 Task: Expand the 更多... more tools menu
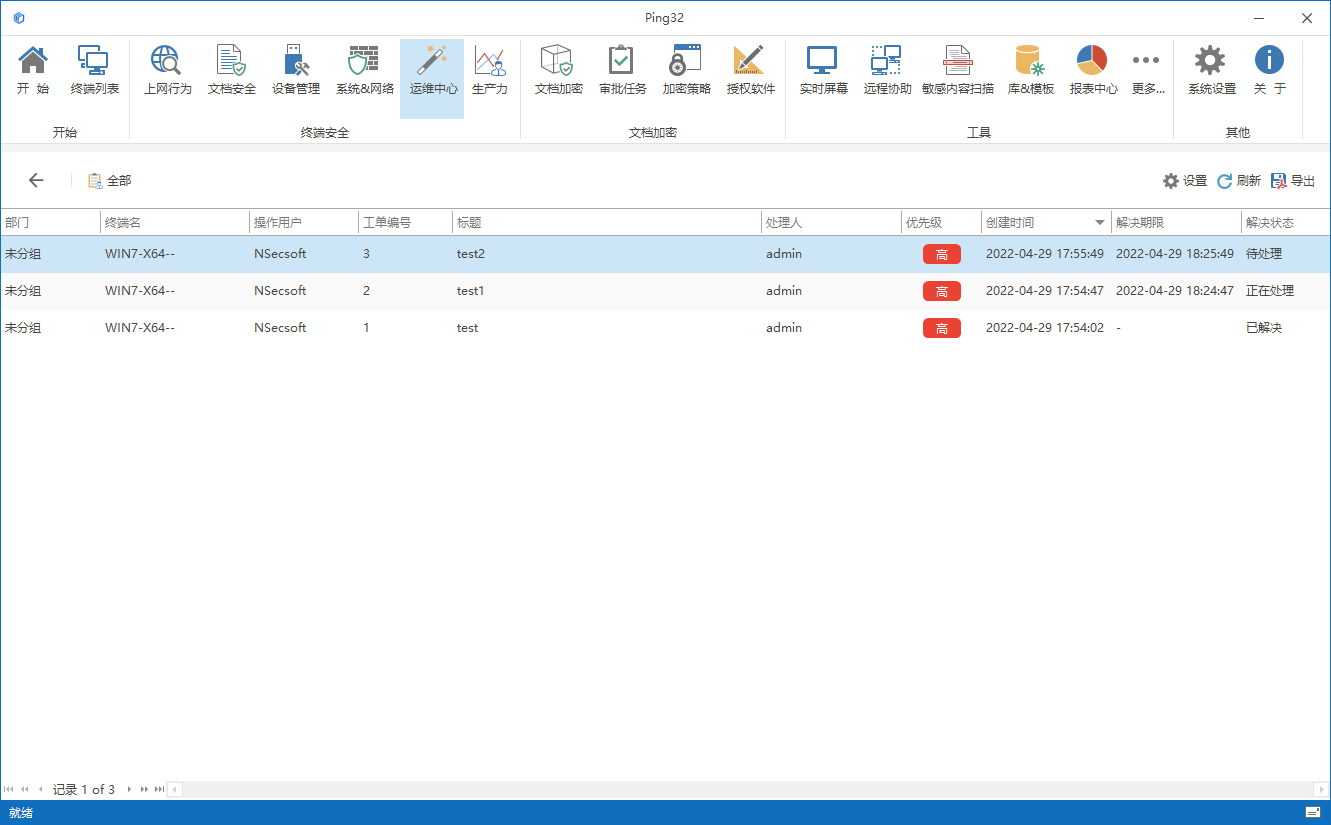pos(1147,70)
